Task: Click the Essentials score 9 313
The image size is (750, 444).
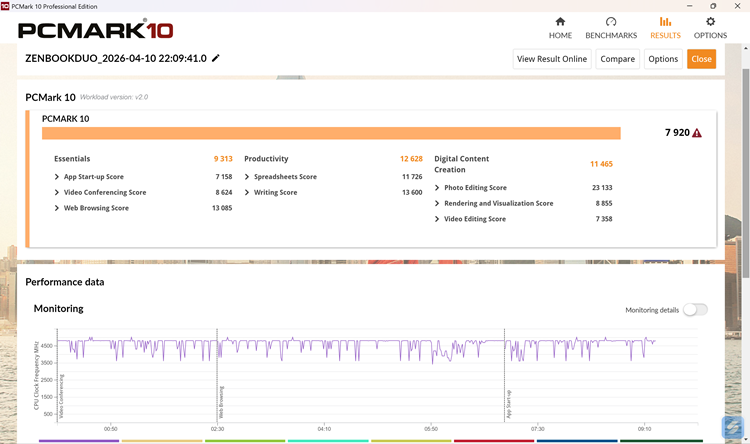Action: coord(223,159)
